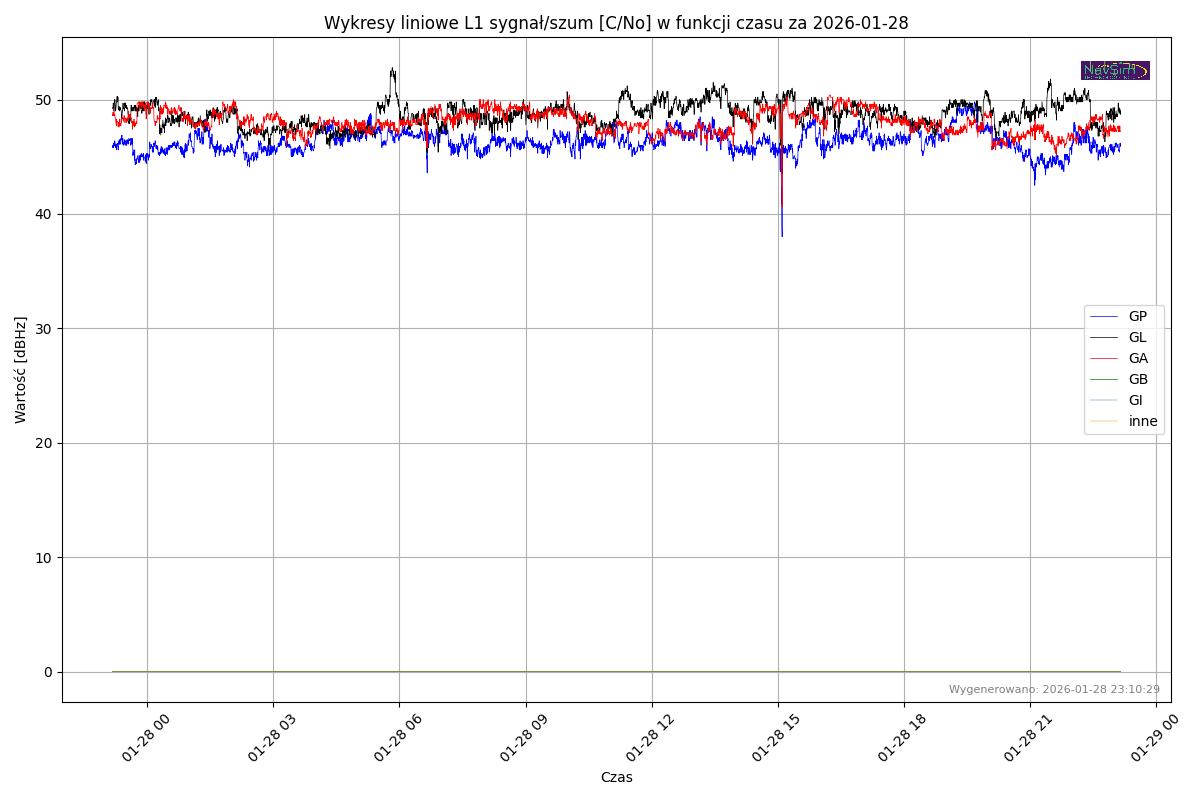The width and height of the screenshot is (1200, 800).
Task: Click the black GL line sample in legend
Action: point(1104,337)
